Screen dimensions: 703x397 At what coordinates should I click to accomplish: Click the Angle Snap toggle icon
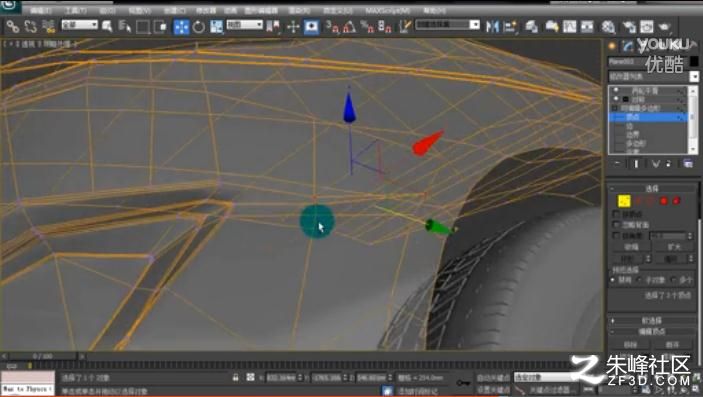pos(349,27)
